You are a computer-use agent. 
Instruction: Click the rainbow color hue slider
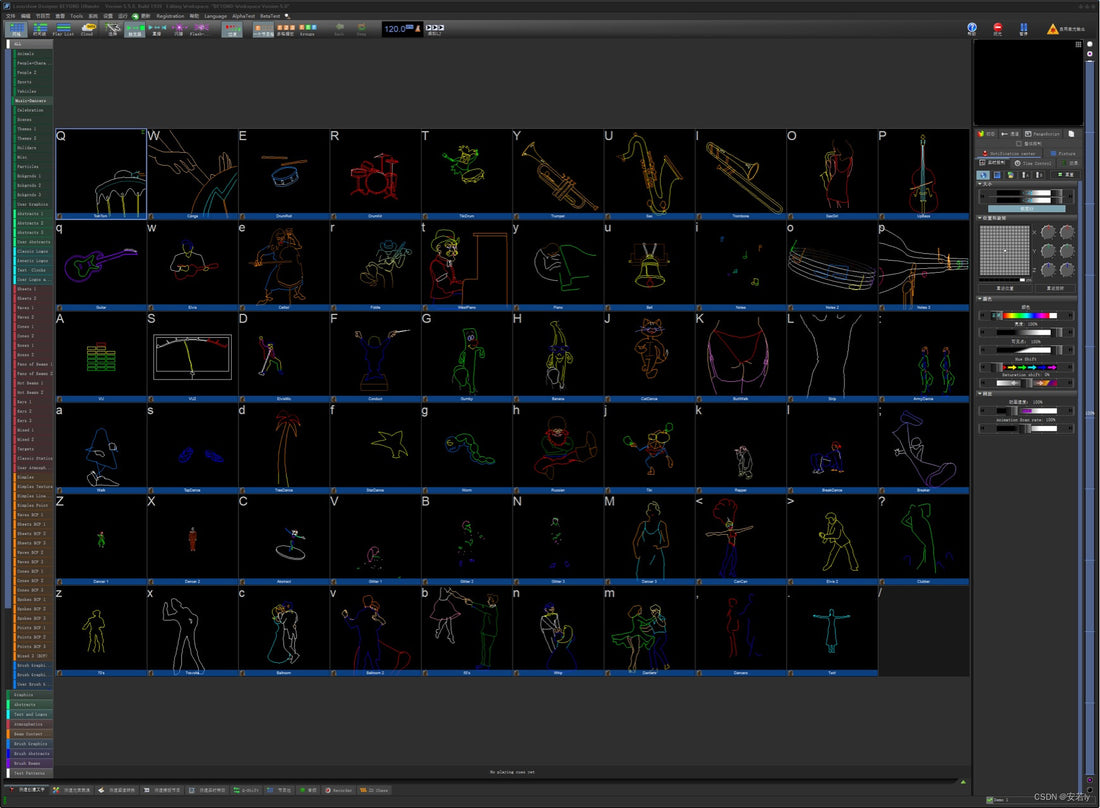[1026, 316]
